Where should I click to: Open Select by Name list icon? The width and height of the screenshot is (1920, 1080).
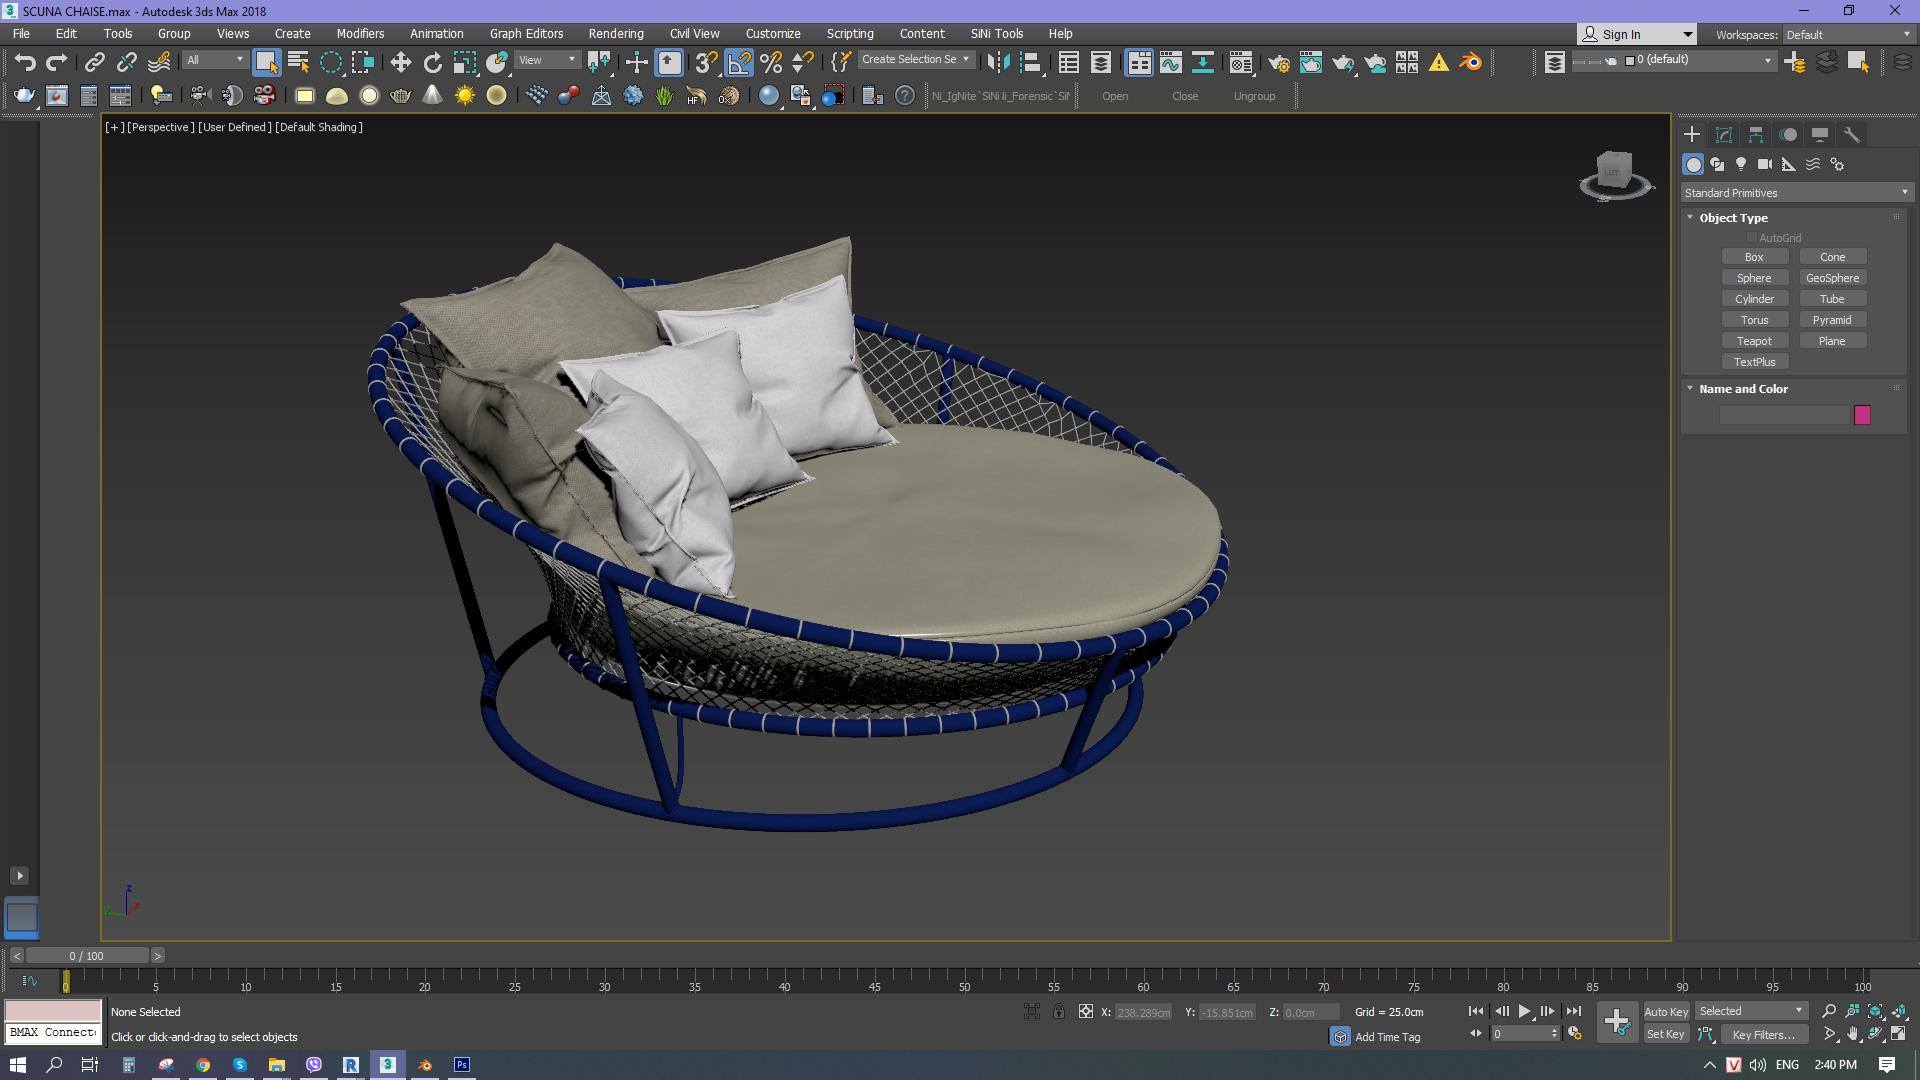coord(298,62)
